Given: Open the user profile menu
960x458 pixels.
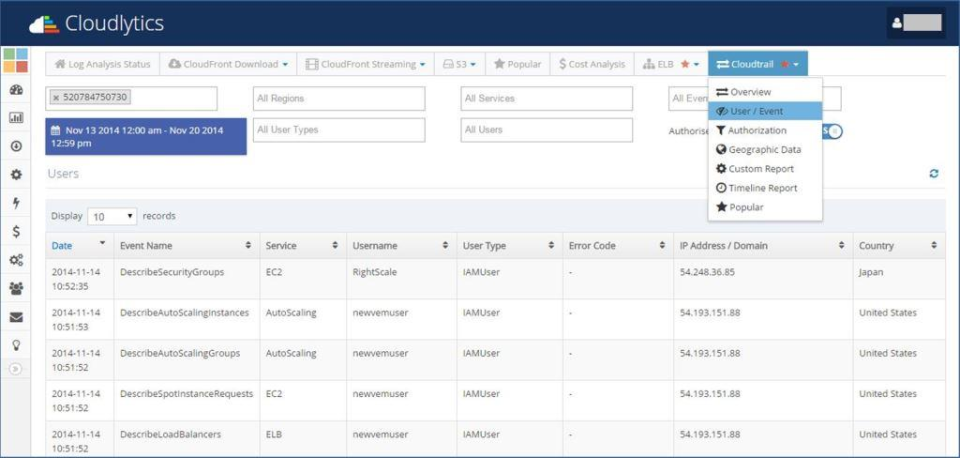Looking at the screenshot, I should 916,23.
